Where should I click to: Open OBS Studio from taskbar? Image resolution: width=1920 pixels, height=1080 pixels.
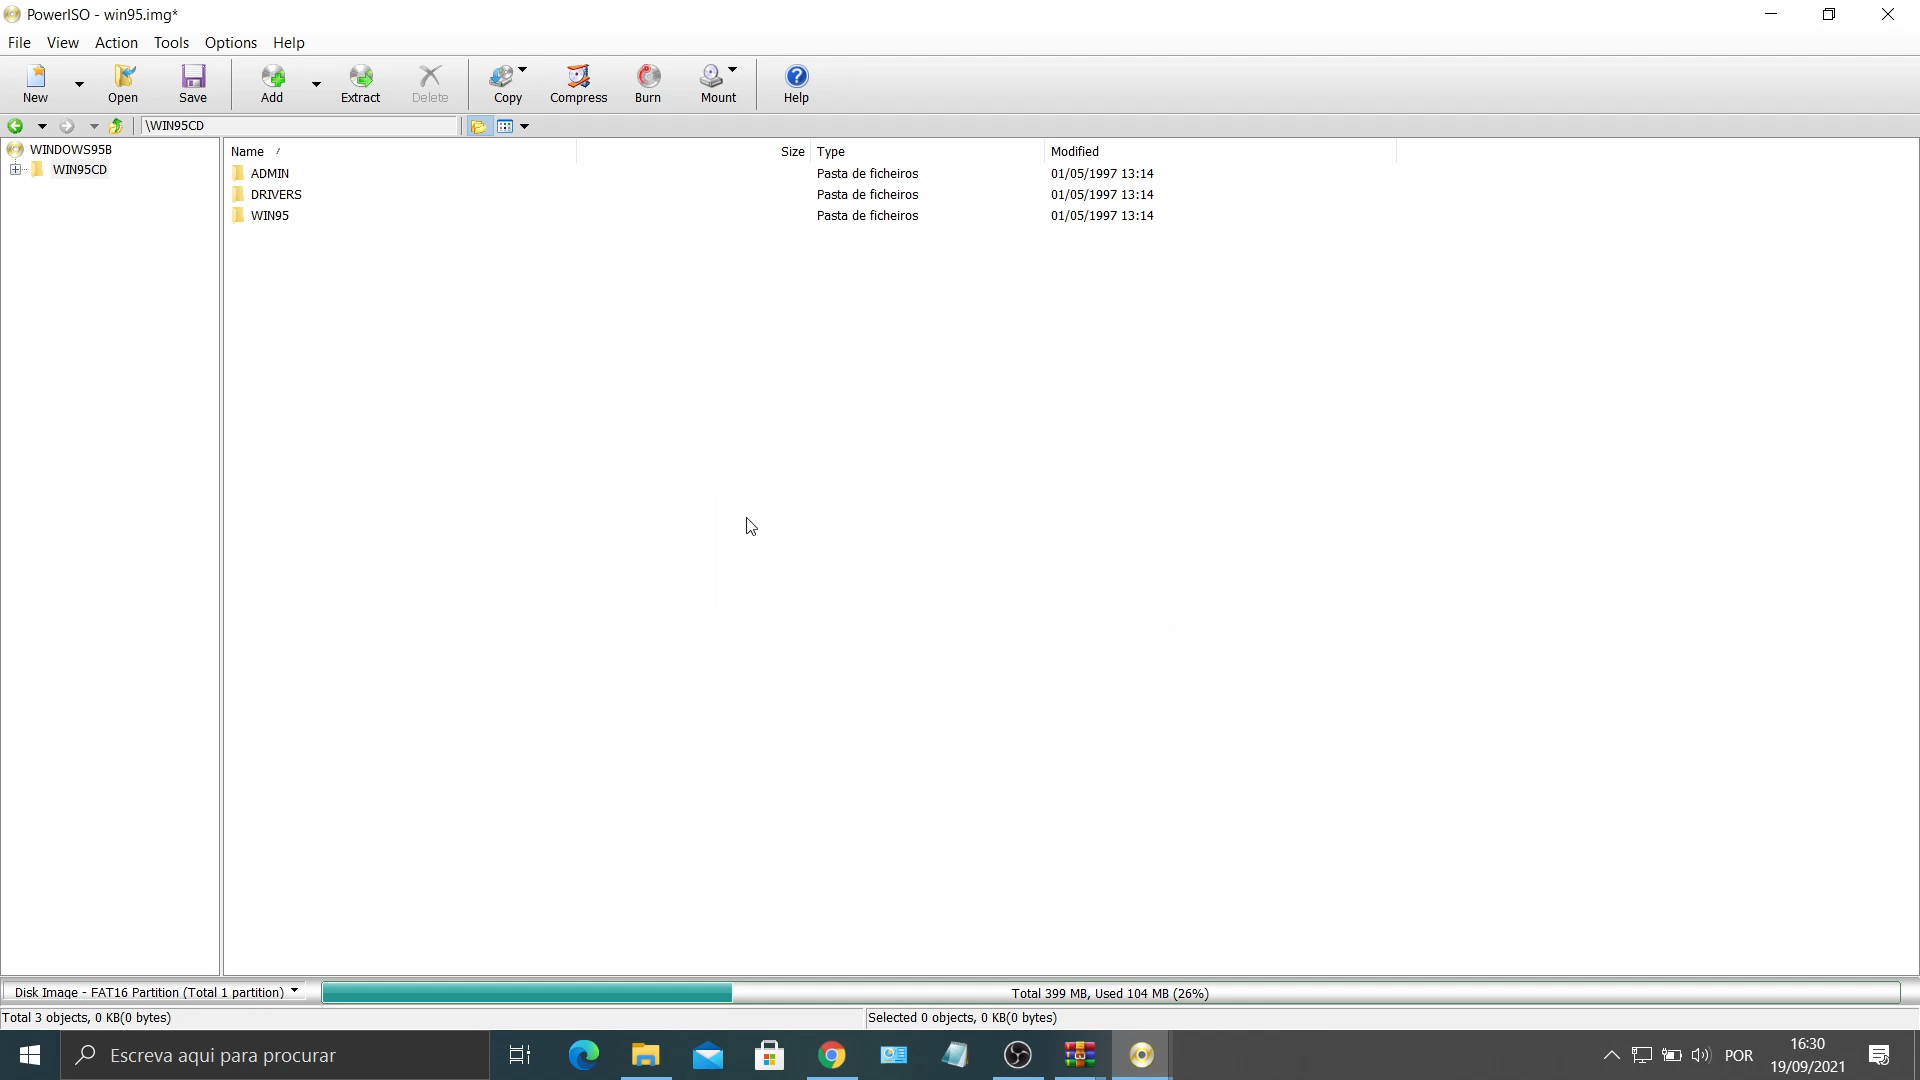click(x=1018, y=1055)
